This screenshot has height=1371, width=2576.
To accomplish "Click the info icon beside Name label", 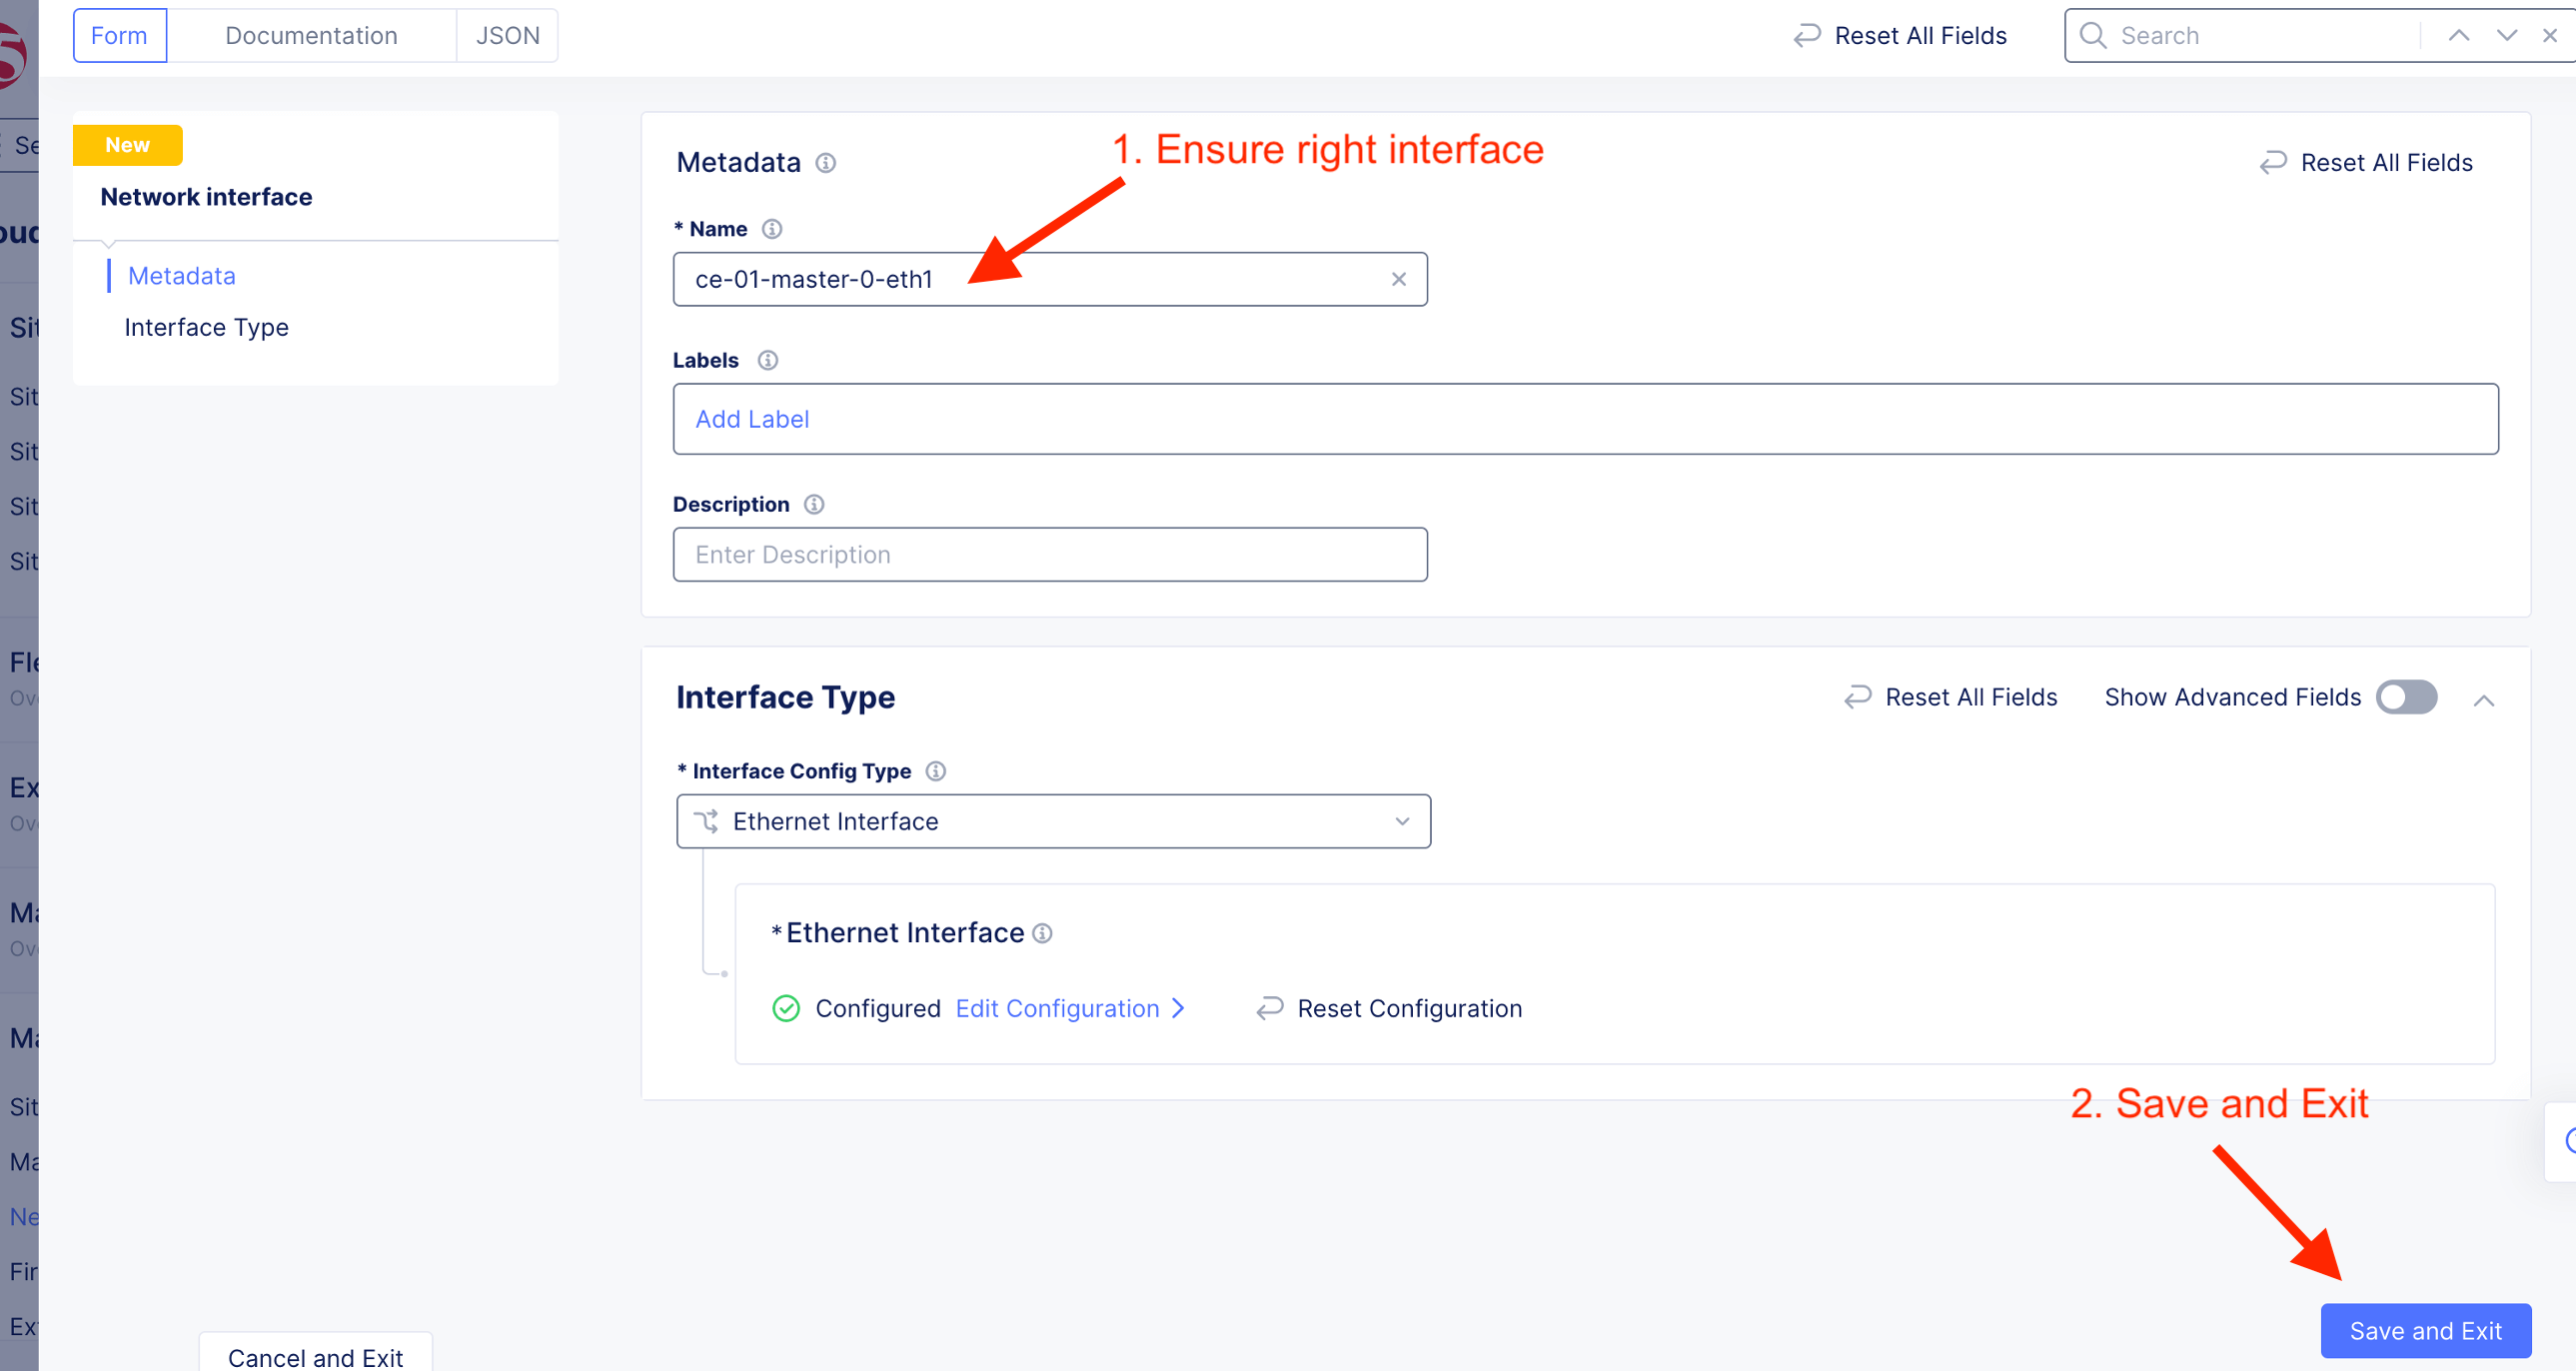I will tap(771, 229).
